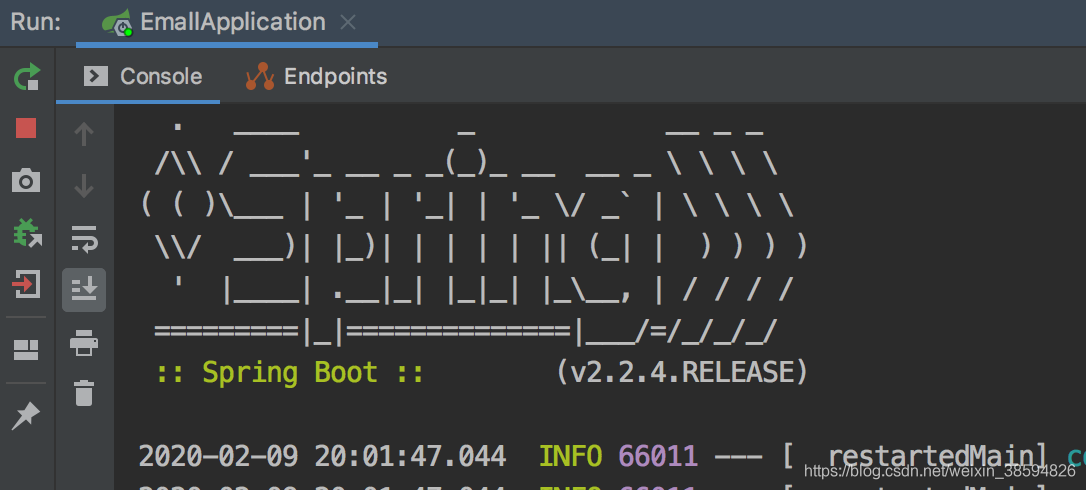
Task: Rerun the EmallApplication with the green arrow
Action: (27, 76)
